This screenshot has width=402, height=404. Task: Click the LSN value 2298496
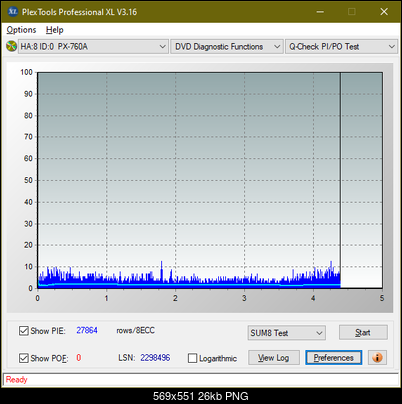coord(155,358)
